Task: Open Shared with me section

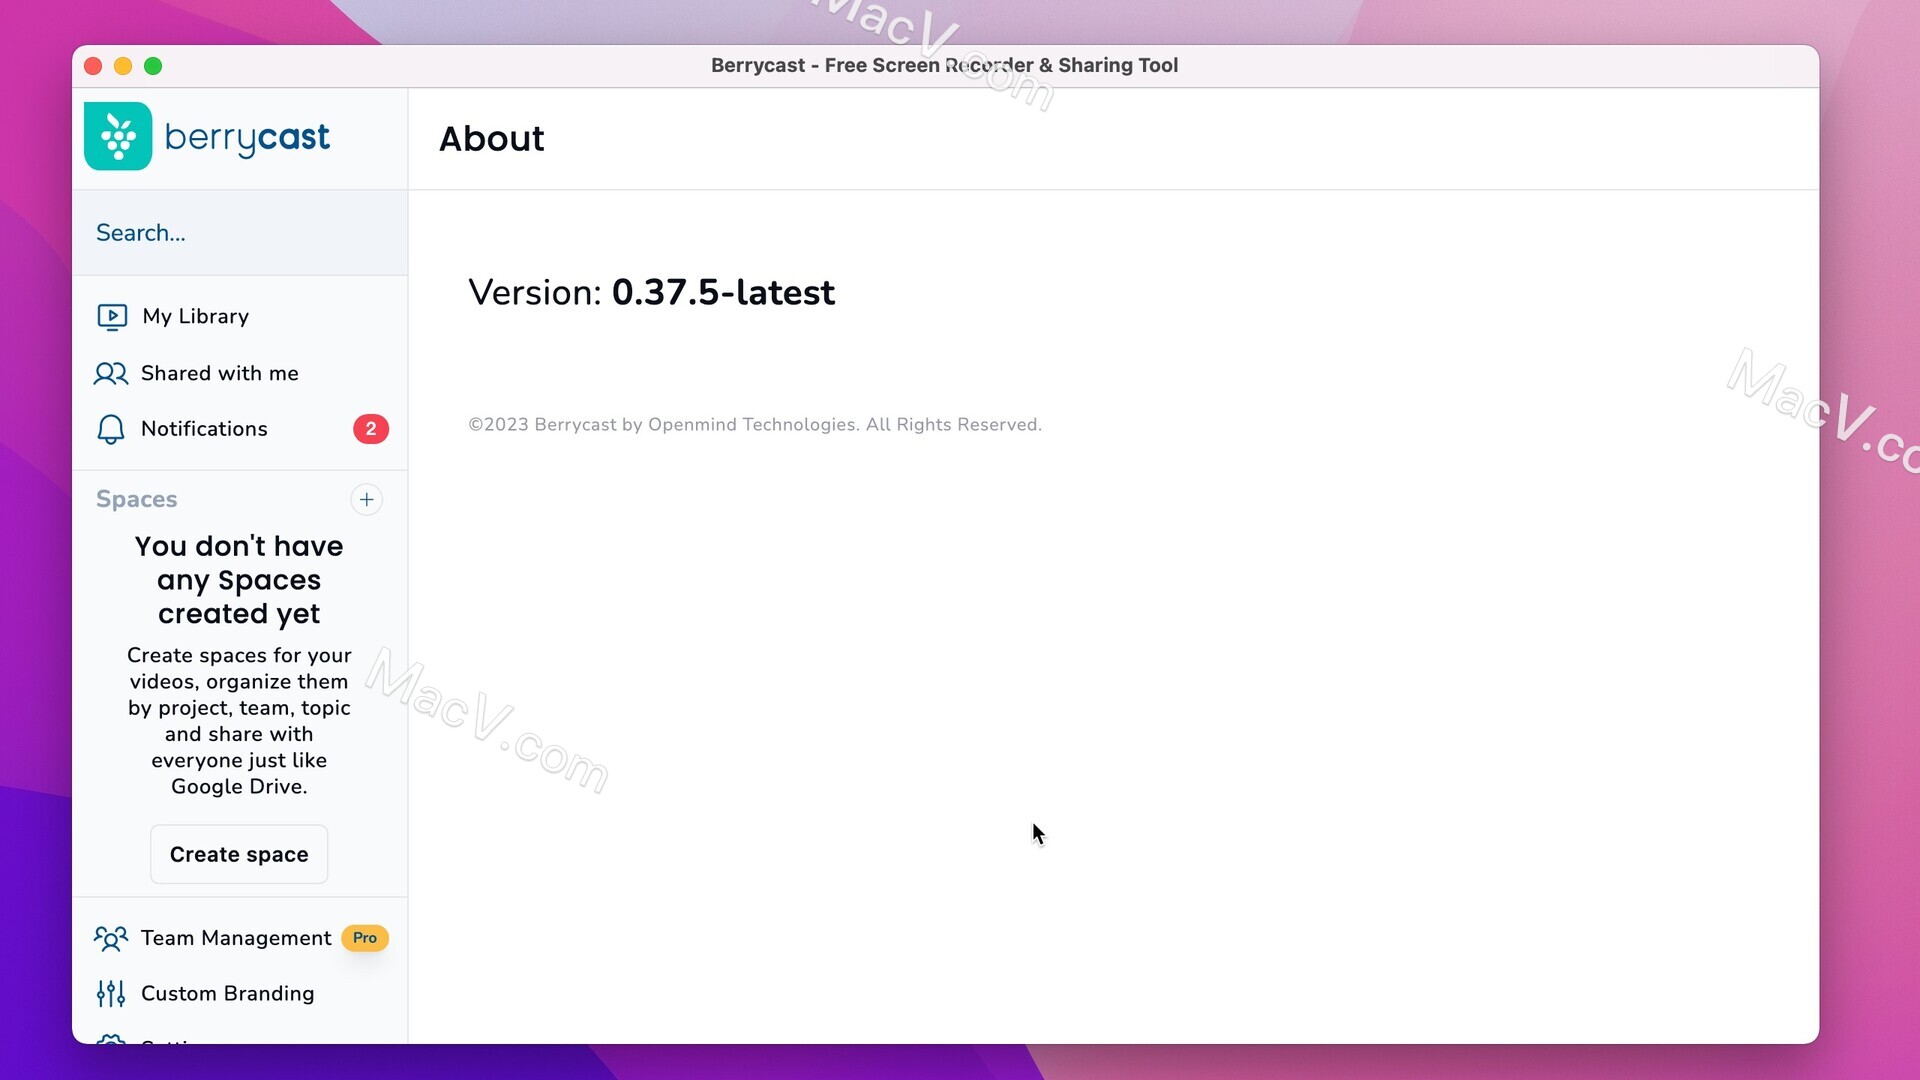Action: tap(240, 373)
